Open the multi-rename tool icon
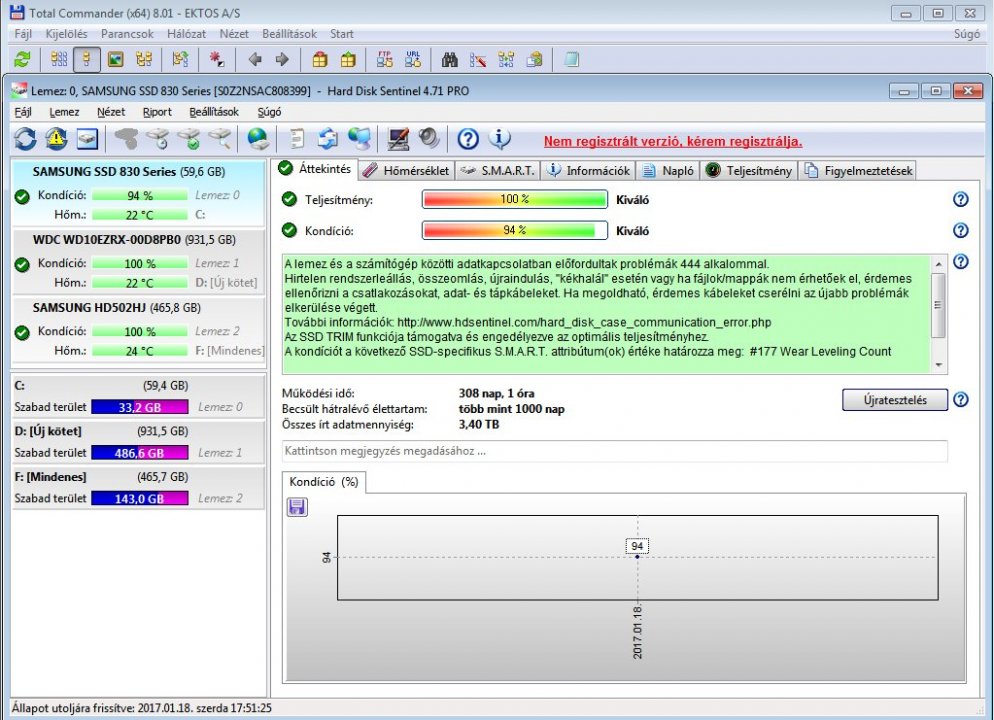The width and height of the screenshot is (994, 720). 478,60
